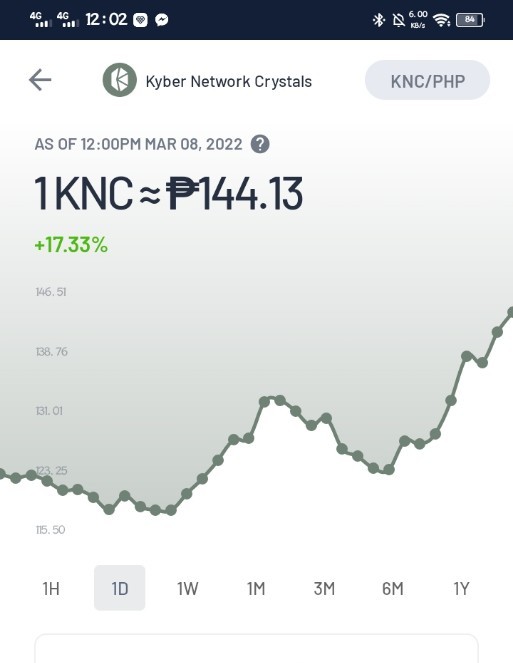Tap the Kyber Network Crystals title

pyautogui.click(x=229, y=81)
